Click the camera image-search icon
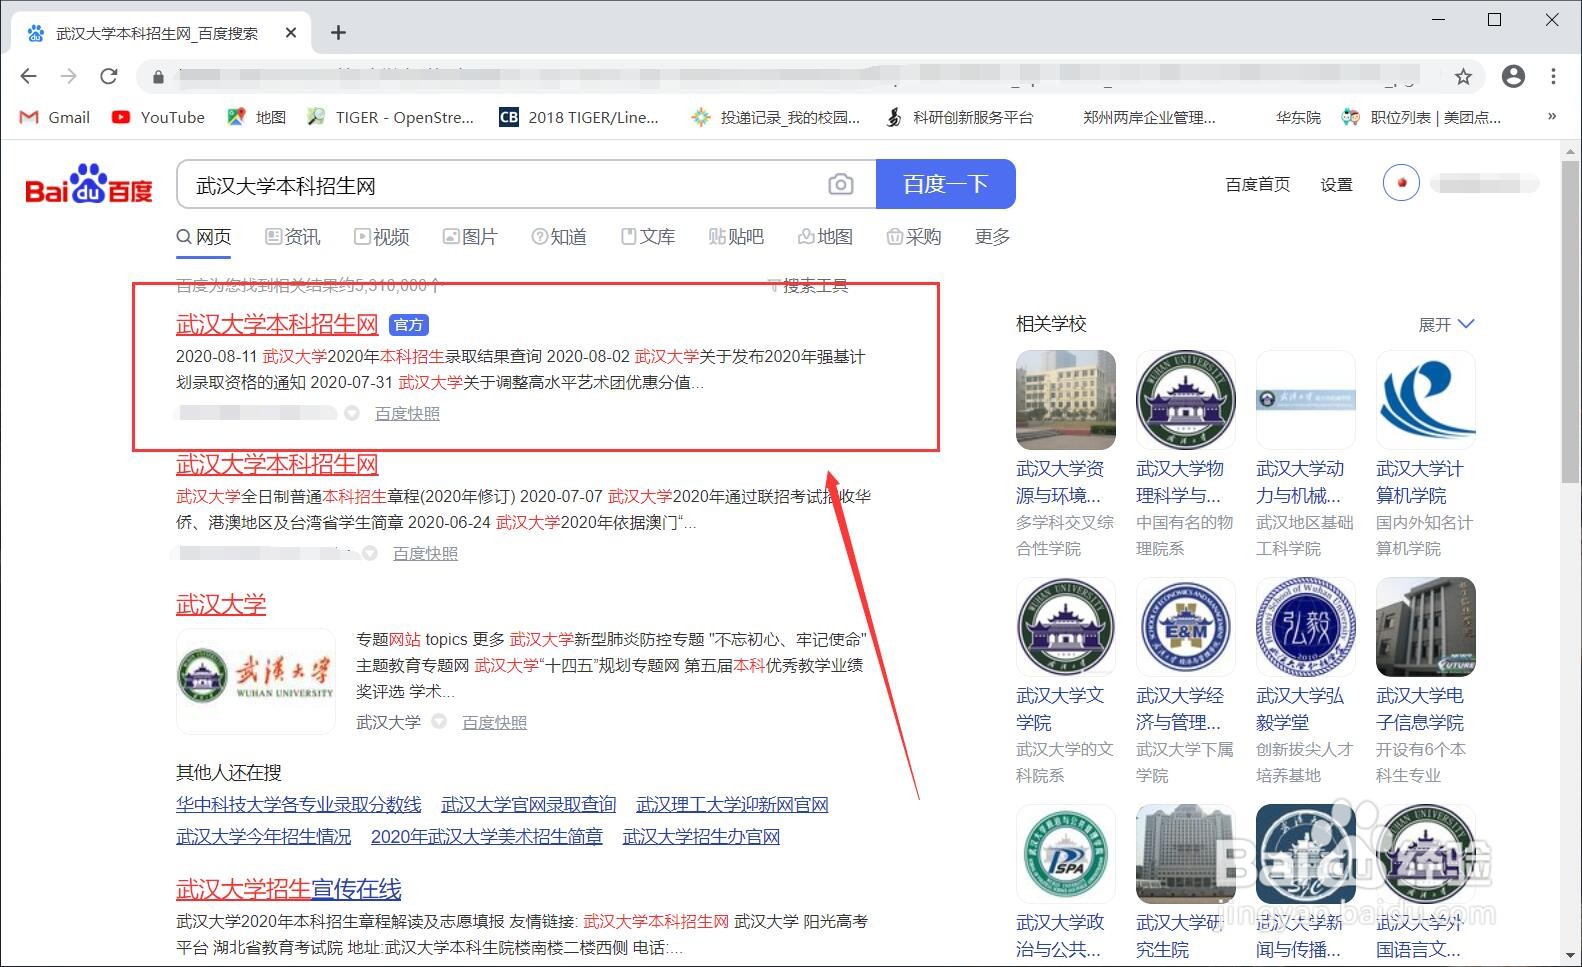 point(841,185)
